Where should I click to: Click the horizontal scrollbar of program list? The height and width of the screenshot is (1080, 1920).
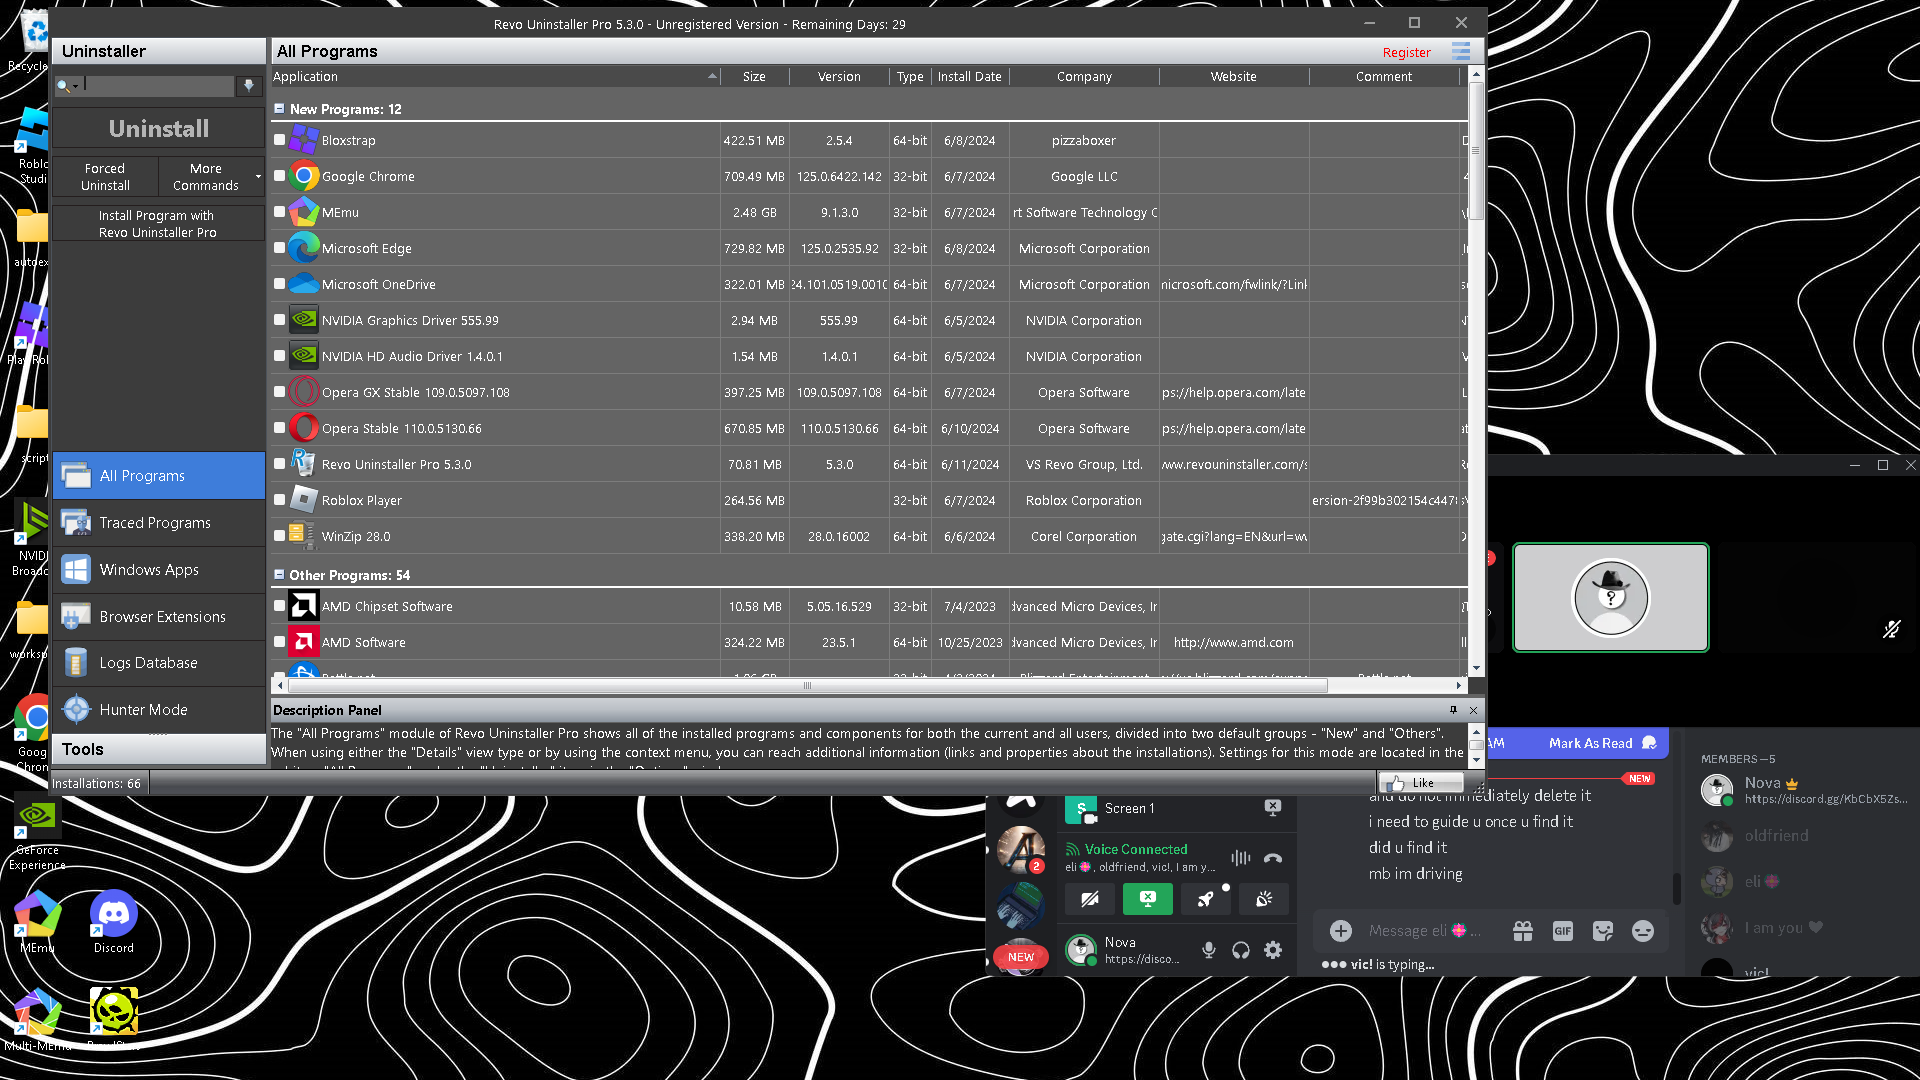806,686
